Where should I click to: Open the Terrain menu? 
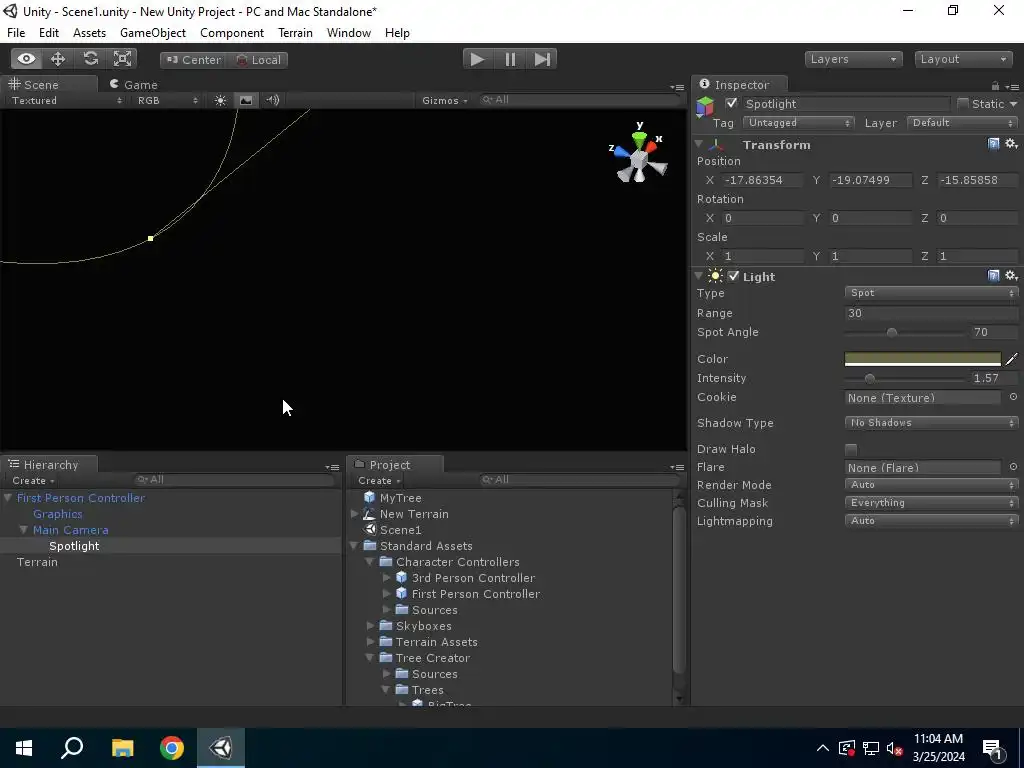tap(295, 33)
